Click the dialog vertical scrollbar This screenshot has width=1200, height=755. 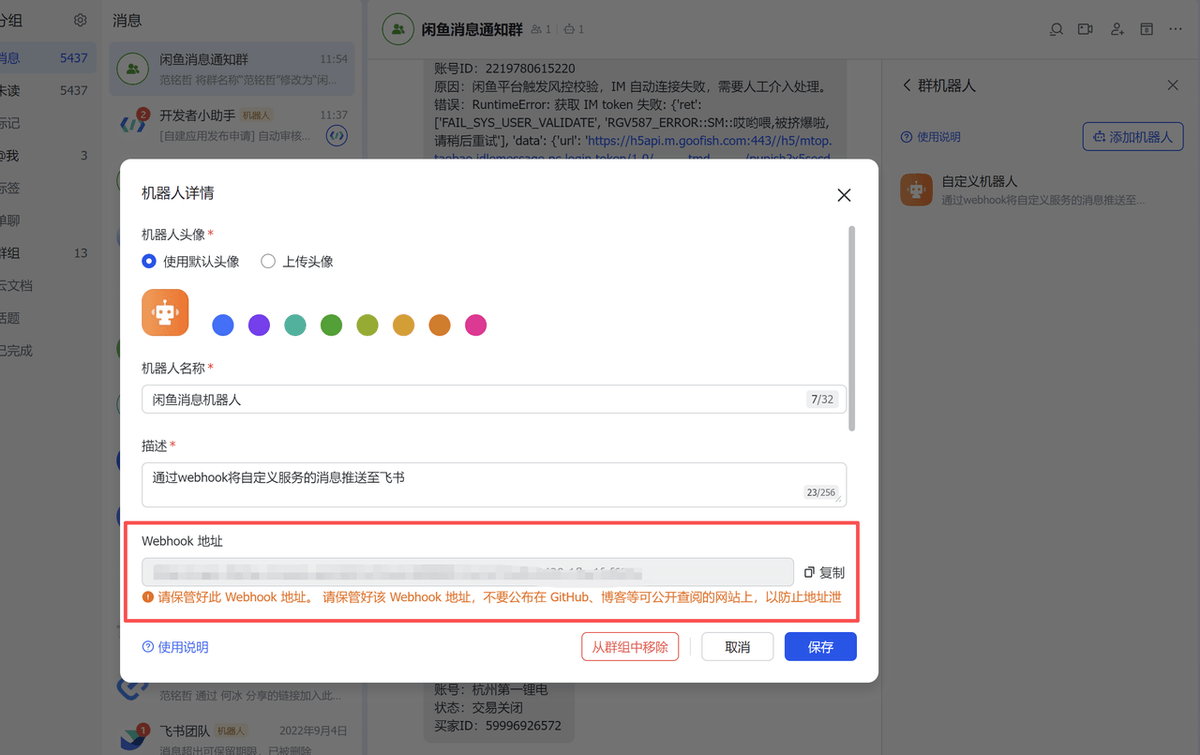click(x=852, y=328)
